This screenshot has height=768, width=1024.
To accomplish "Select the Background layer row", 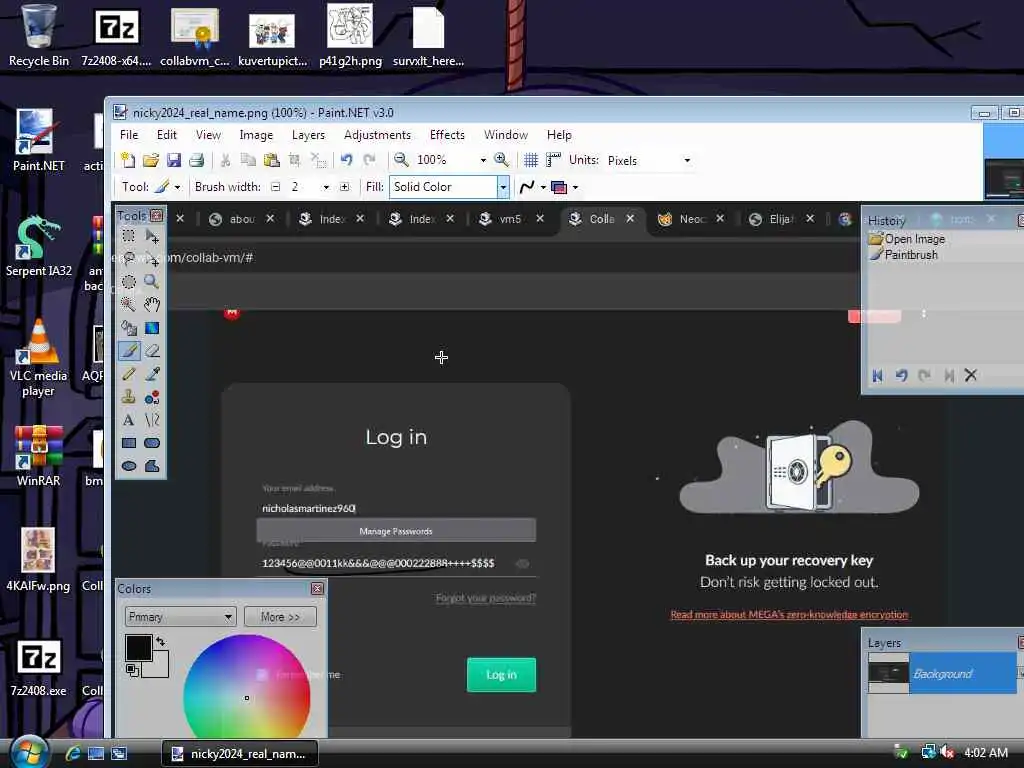I will click(x=942, y=673).
